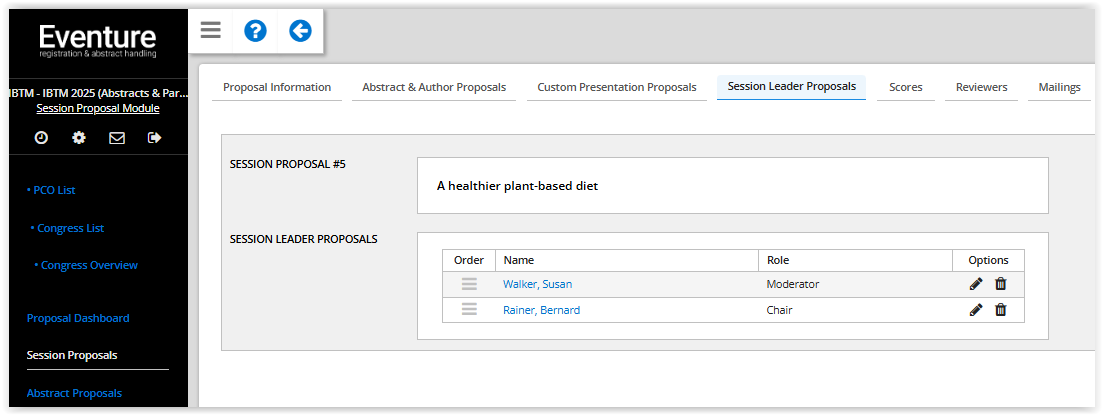Open the Abstract & Author Proposals tab
Image resolution: width=1103 pixels, height=415 pixels.
coord(434,87)
